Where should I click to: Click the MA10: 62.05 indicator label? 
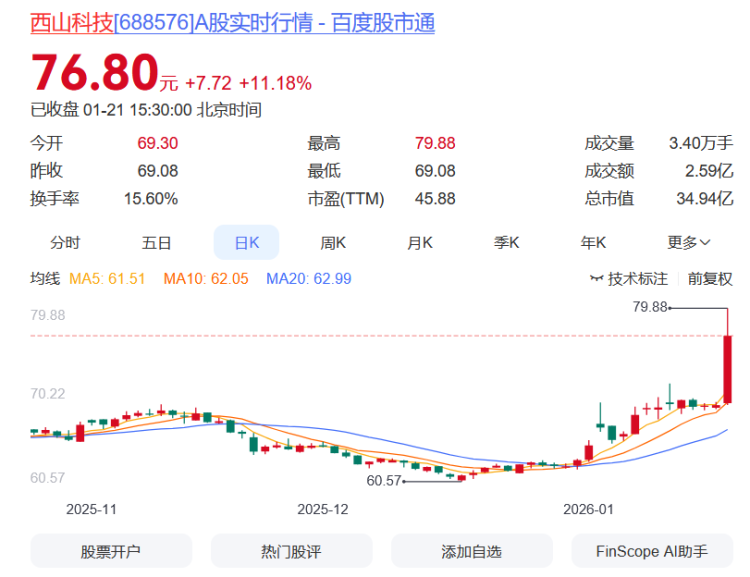point(206,278)
